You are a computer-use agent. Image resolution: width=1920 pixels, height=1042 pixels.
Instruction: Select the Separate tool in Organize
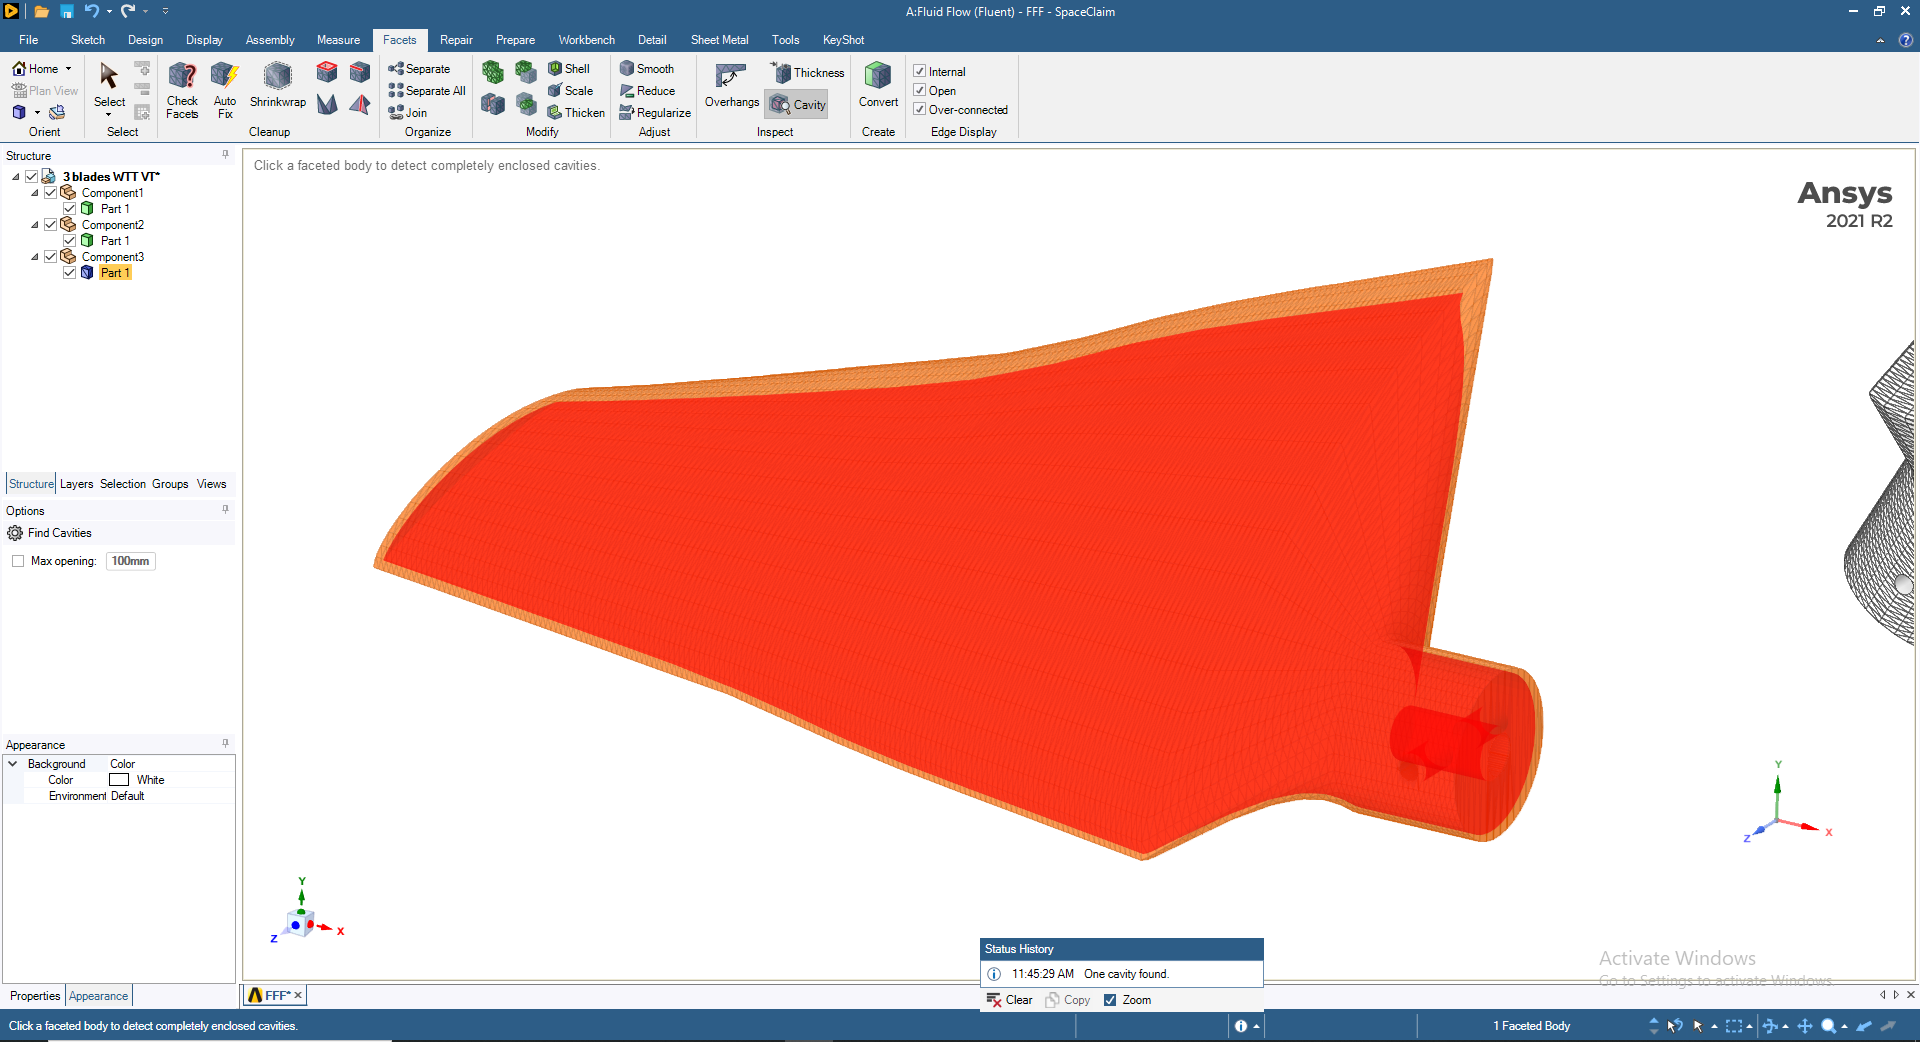pyautogui.click(x=419, y=69)
